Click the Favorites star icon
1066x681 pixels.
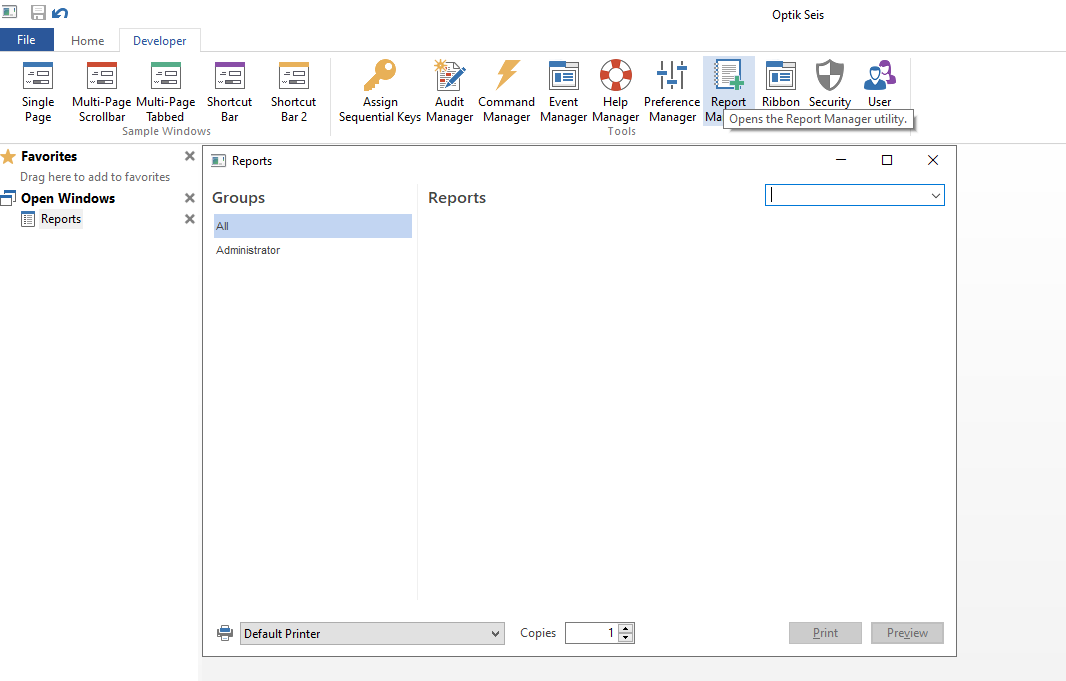8,156
